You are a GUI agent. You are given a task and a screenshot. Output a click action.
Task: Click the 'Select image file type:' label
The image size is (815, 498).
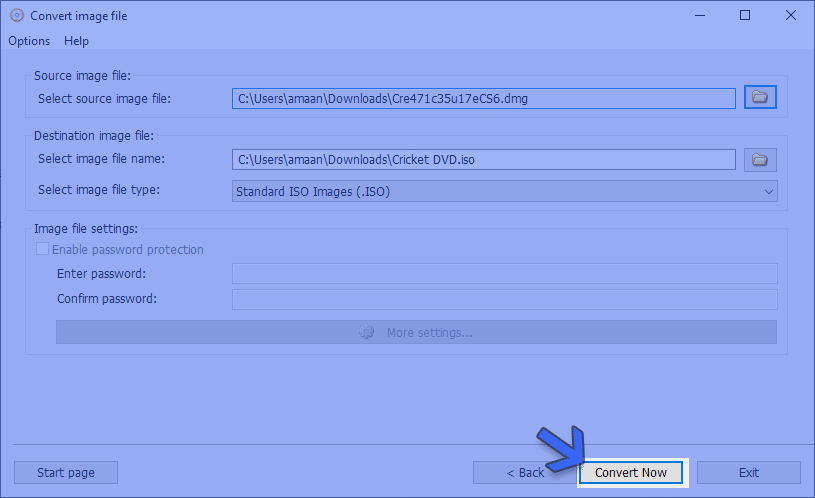[x=99, y=190]
